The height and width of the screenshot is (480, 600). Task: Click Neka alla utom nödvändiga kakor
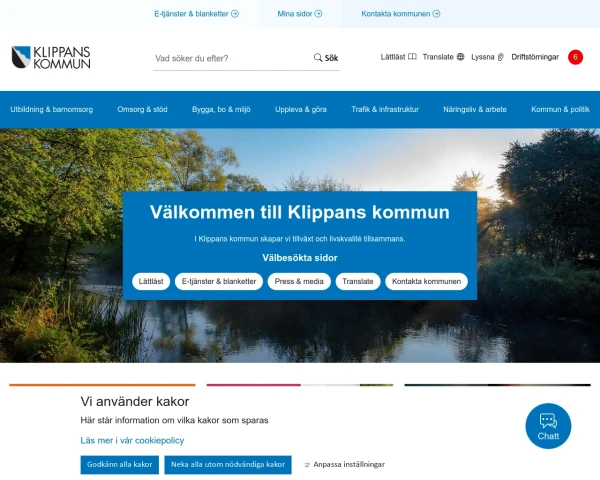pos(228,465)
